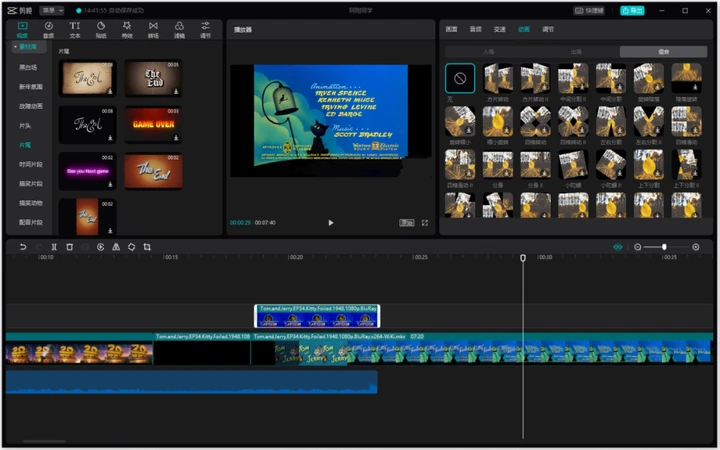Toggle the timeline preview eye icon
This screenshot has height=450, width=720.
click(x=617, y=247)
